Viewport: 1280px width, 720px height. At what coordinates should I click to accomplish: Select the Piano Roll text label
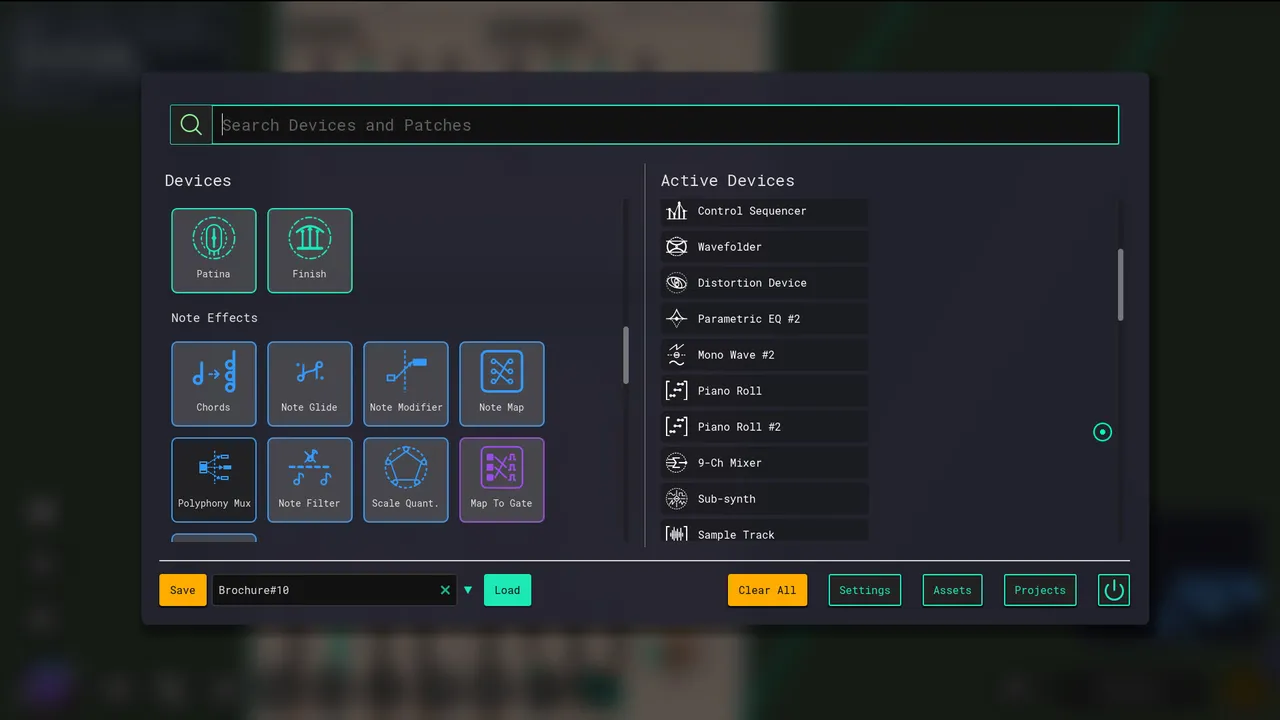(x=730, y=391)
